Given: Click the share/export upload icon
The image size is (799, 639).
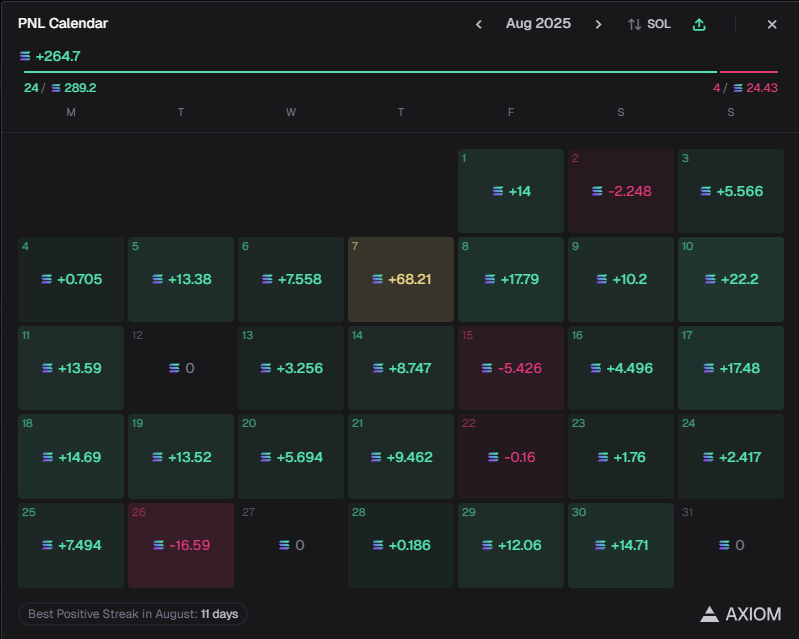Looking at the screenshot, I should point(699,24).
